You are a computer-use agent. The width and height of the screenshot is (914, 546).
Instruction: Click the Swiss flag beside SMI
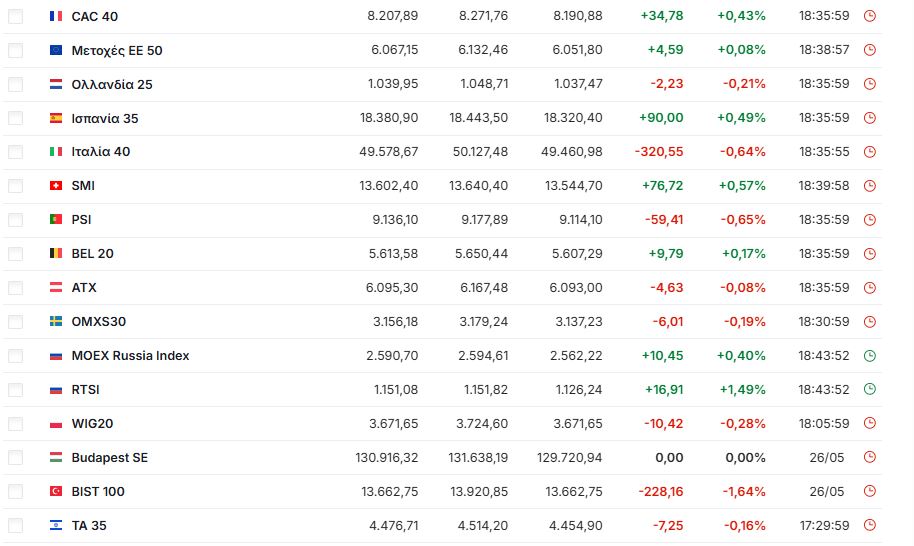tap(56, 186)
